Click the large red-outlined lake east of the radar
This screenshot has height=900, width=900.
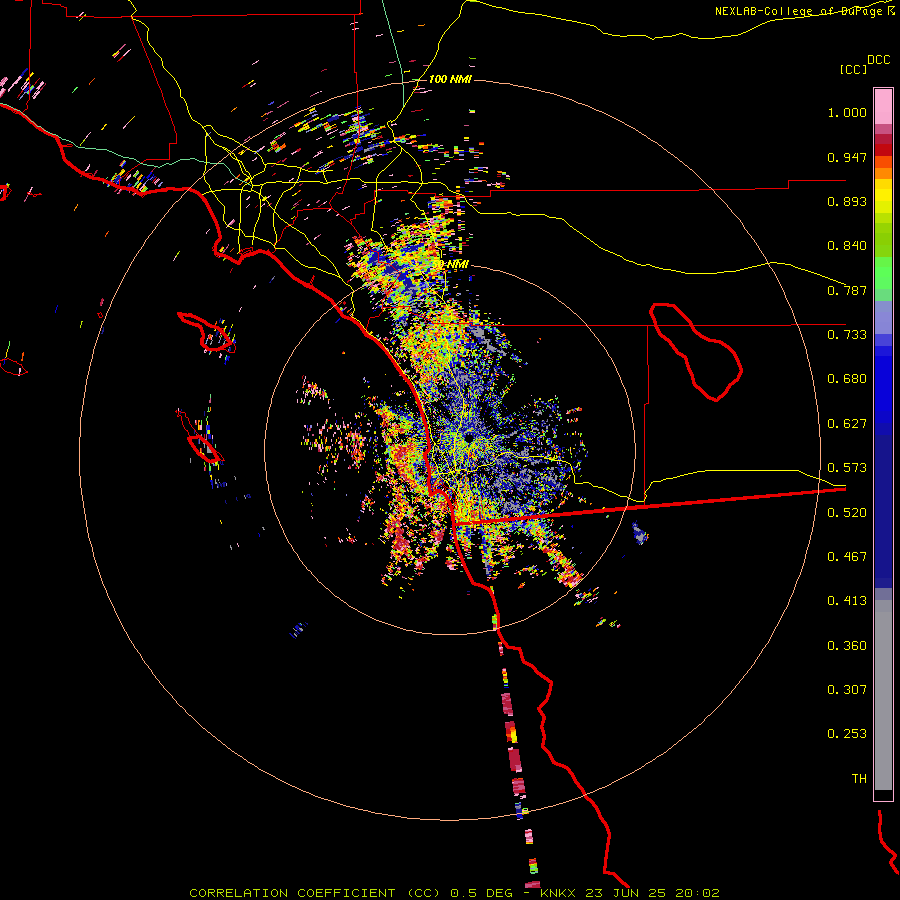coord(696,351)
